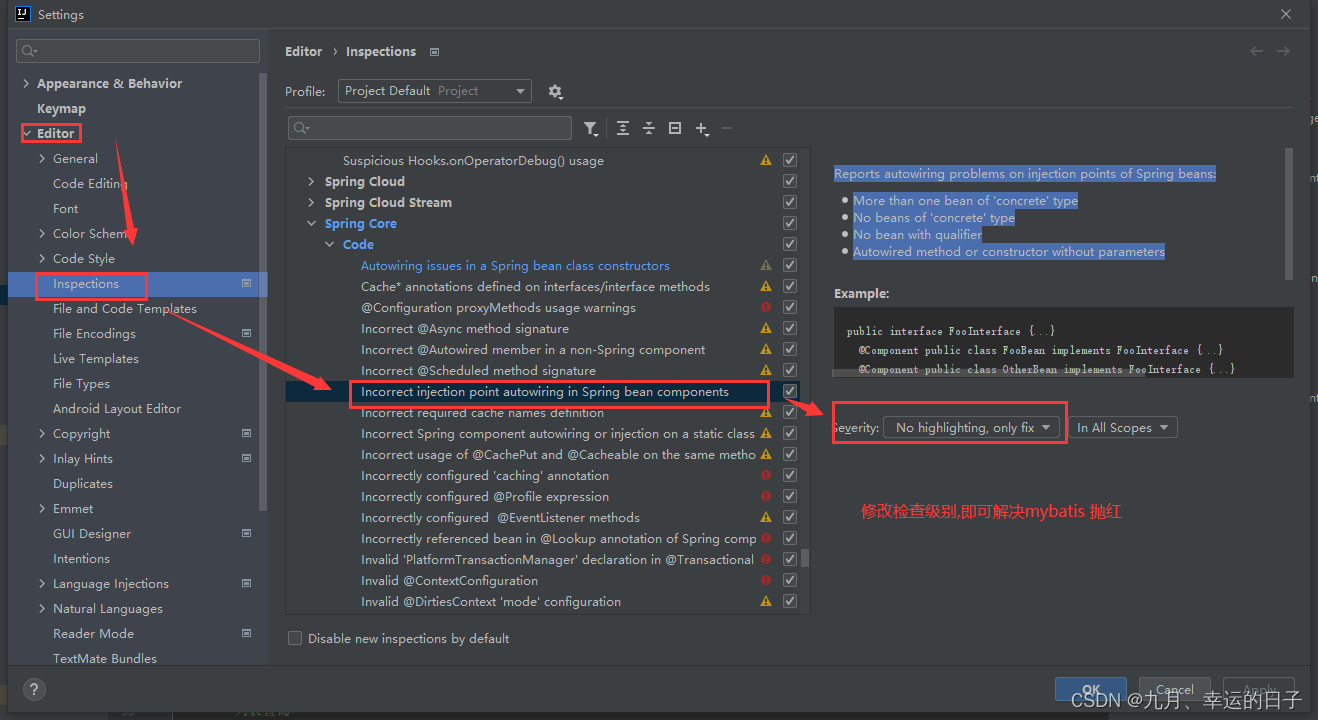Click the project-level icon beside Inspections breadcrumb

click(434, 51)
